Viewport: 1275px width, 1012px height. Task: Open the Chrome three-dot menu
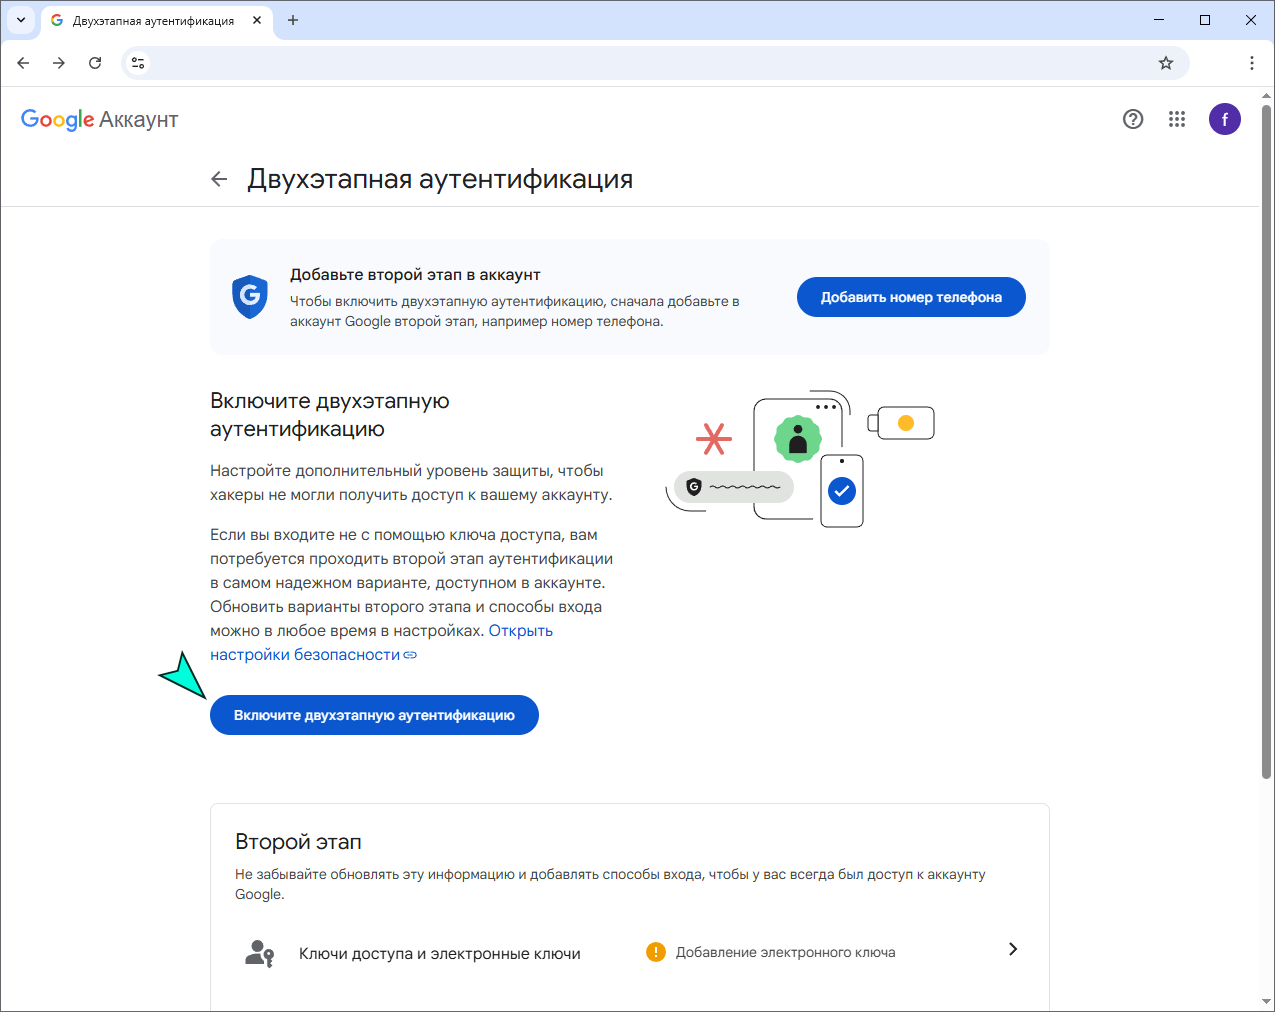click(1252, 62)
